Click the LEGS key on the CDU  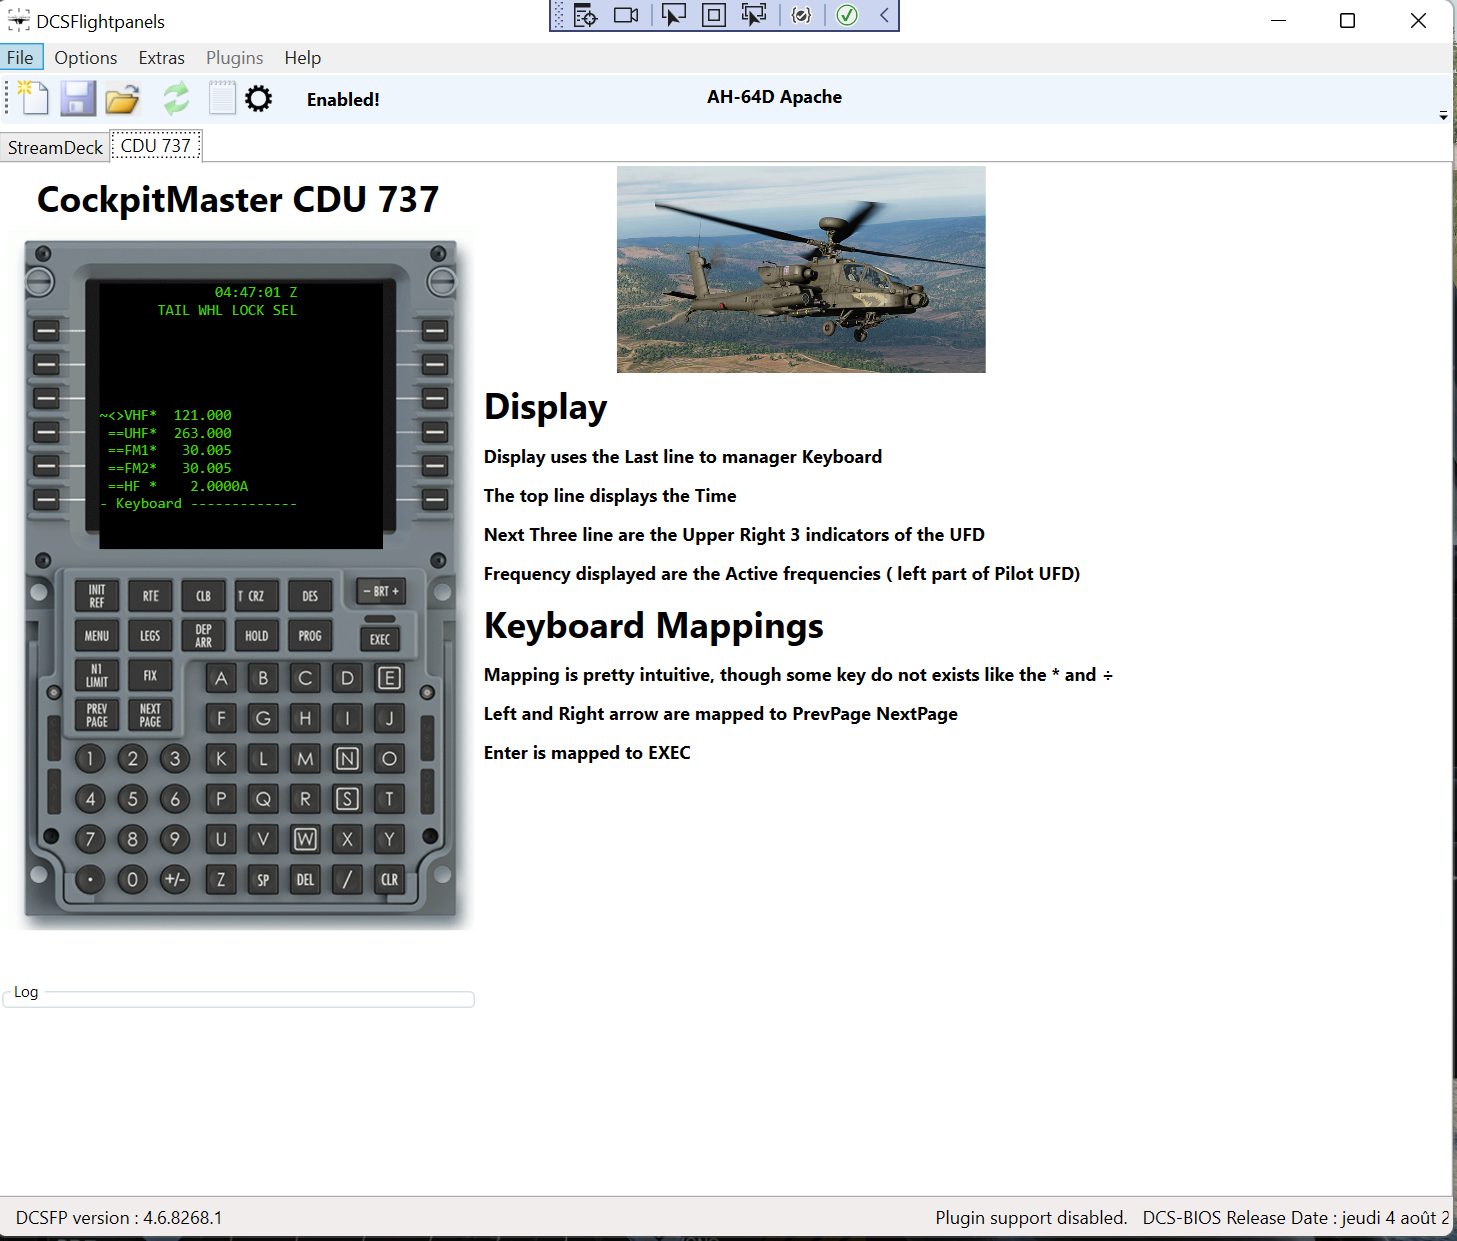(x=150, y=636)
